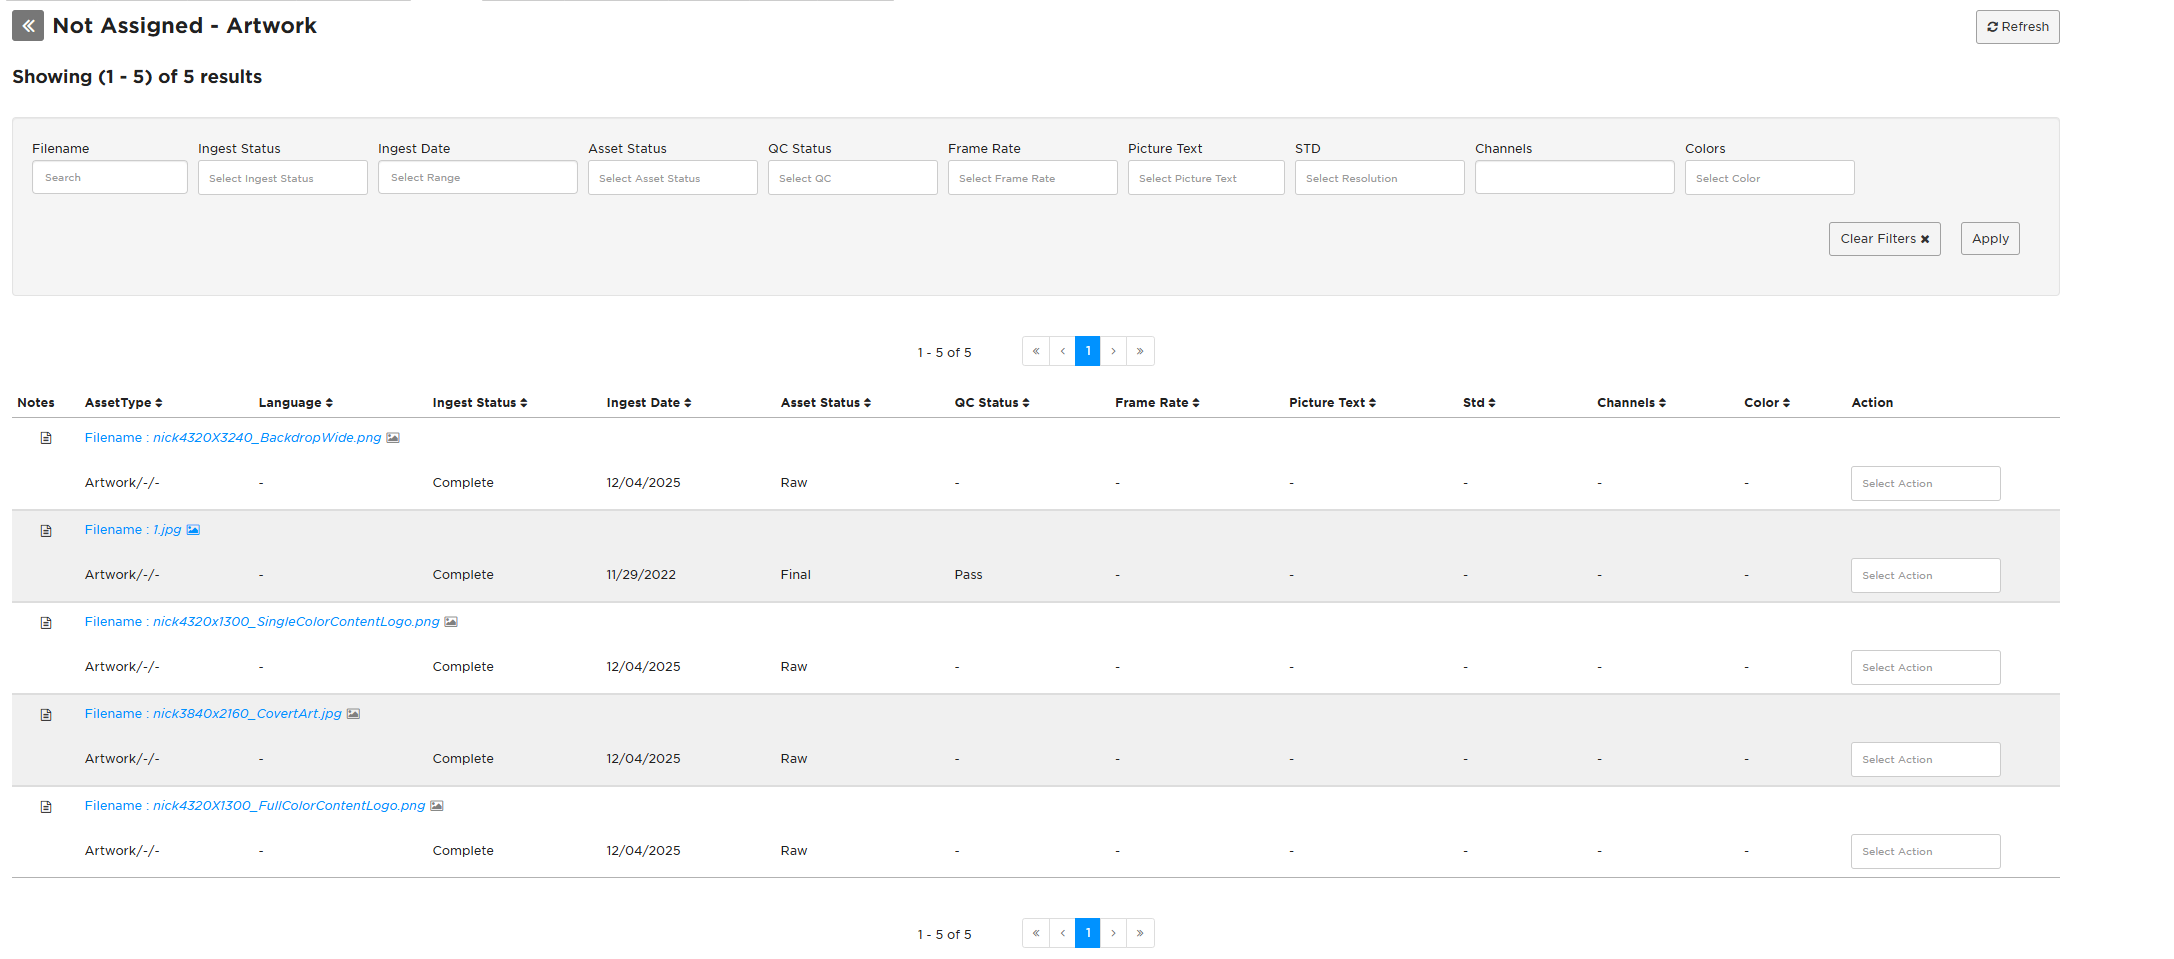The width and height of the screenshot is (2174, 959).
Task: Go to last page in top pagination
Action: pos(1140,351)
